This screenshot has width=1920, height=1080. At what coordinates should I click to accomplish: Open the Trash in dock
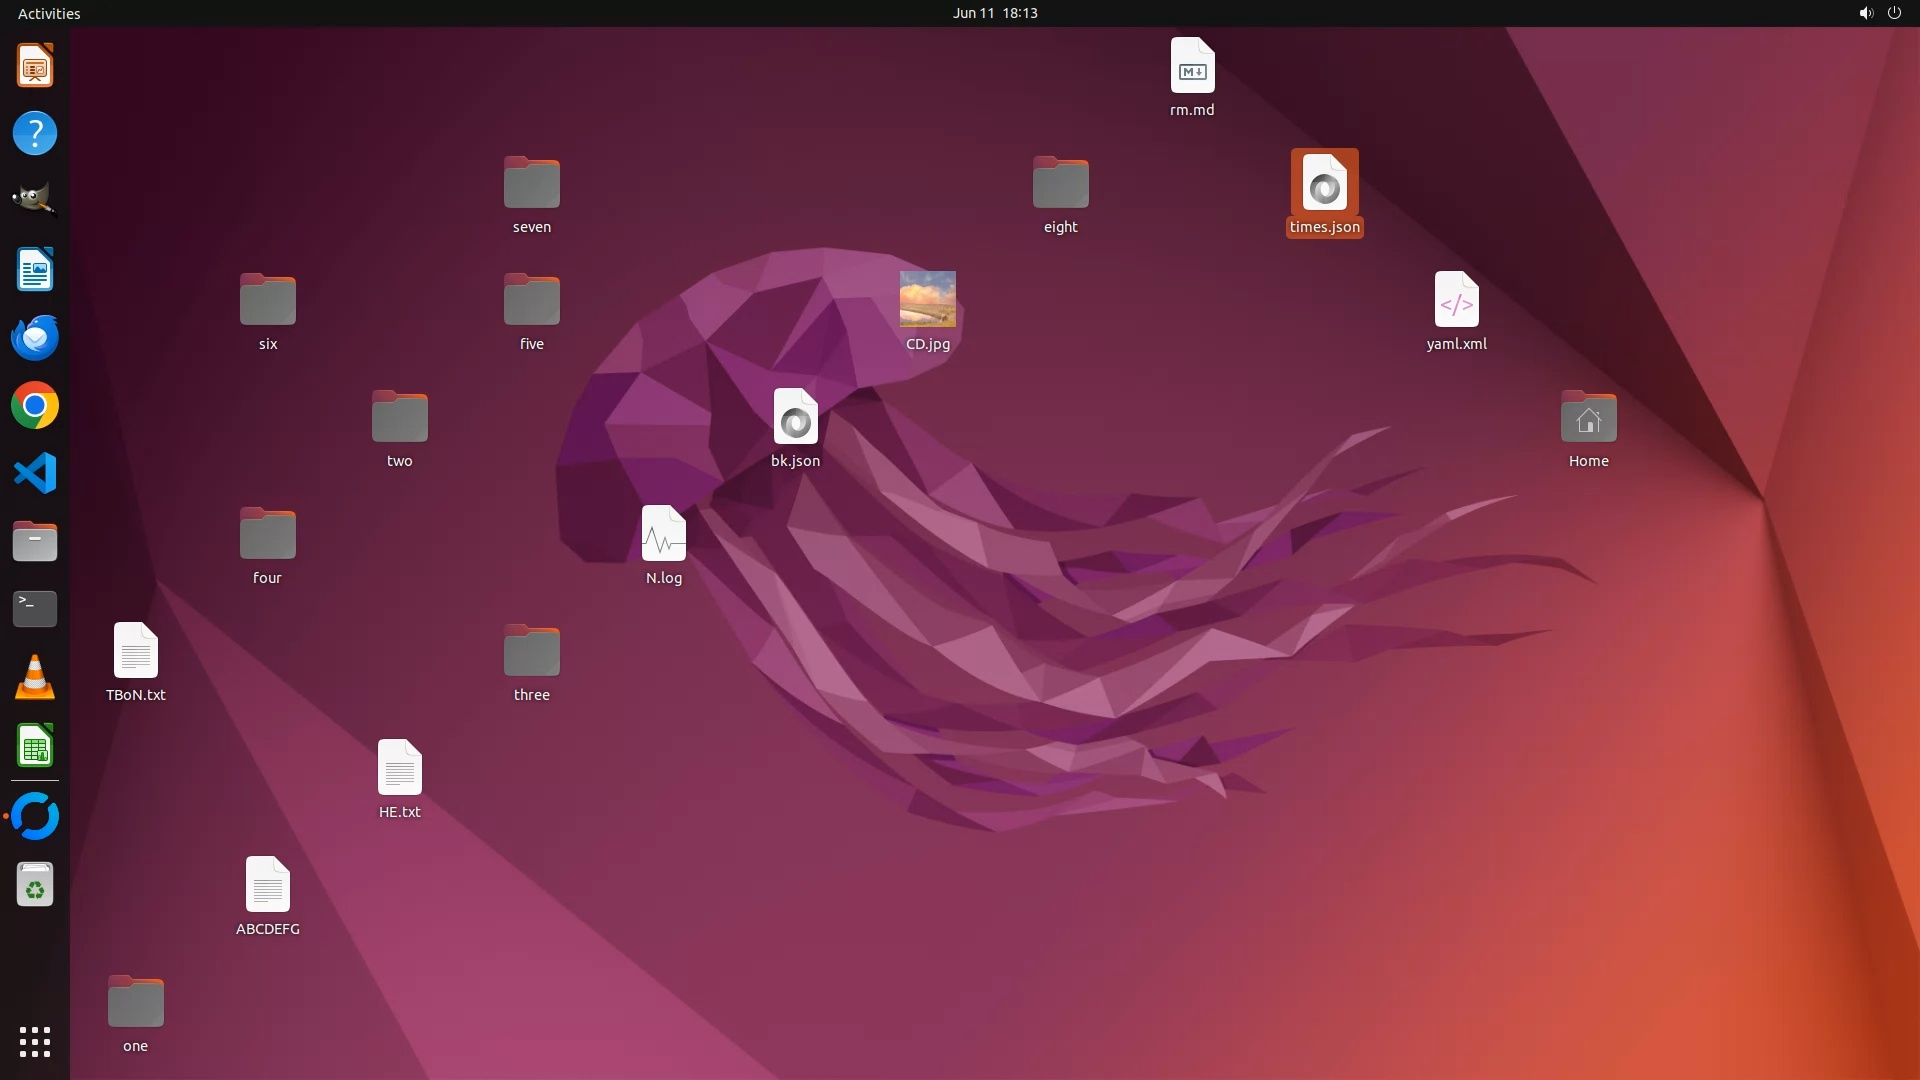[35, 885]
